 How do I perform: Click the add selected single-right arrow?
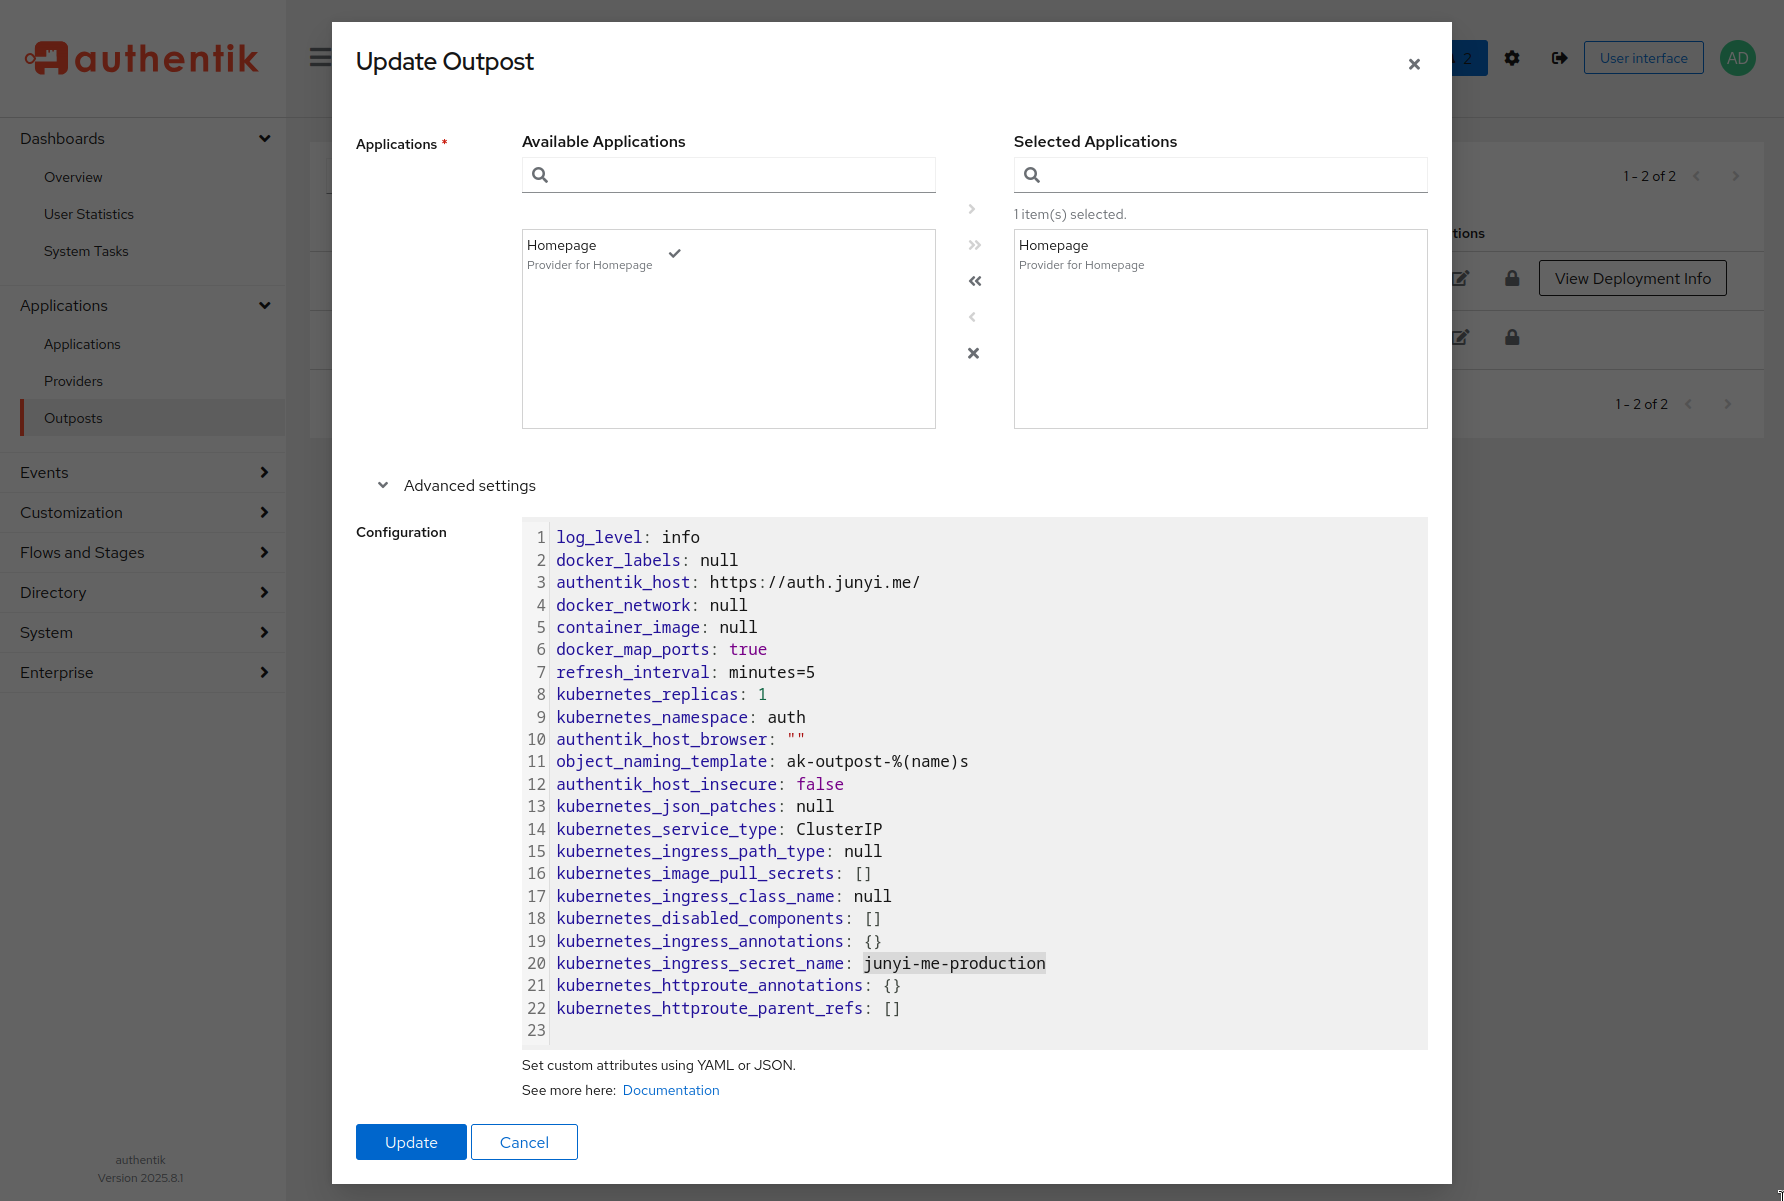972,209
